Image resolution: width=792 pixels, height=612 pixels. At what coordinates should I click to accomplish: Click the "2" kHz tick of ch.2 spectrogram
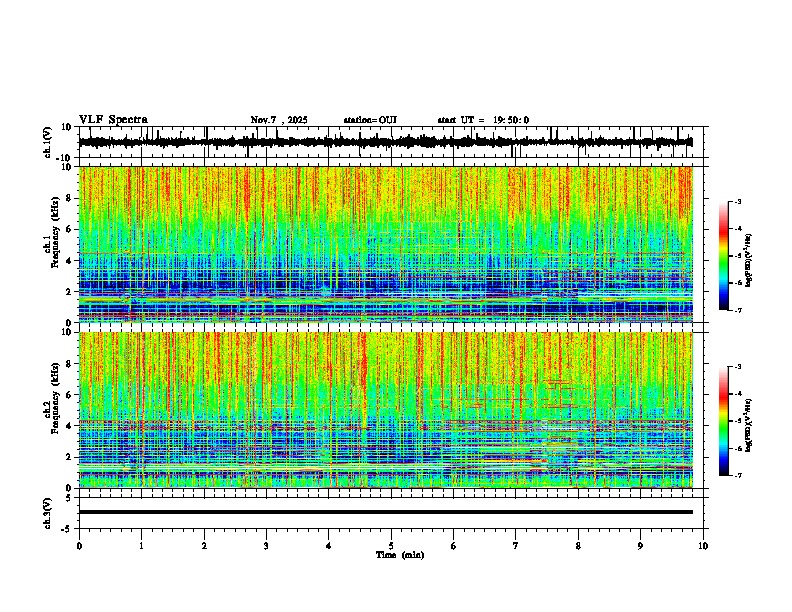70,457
